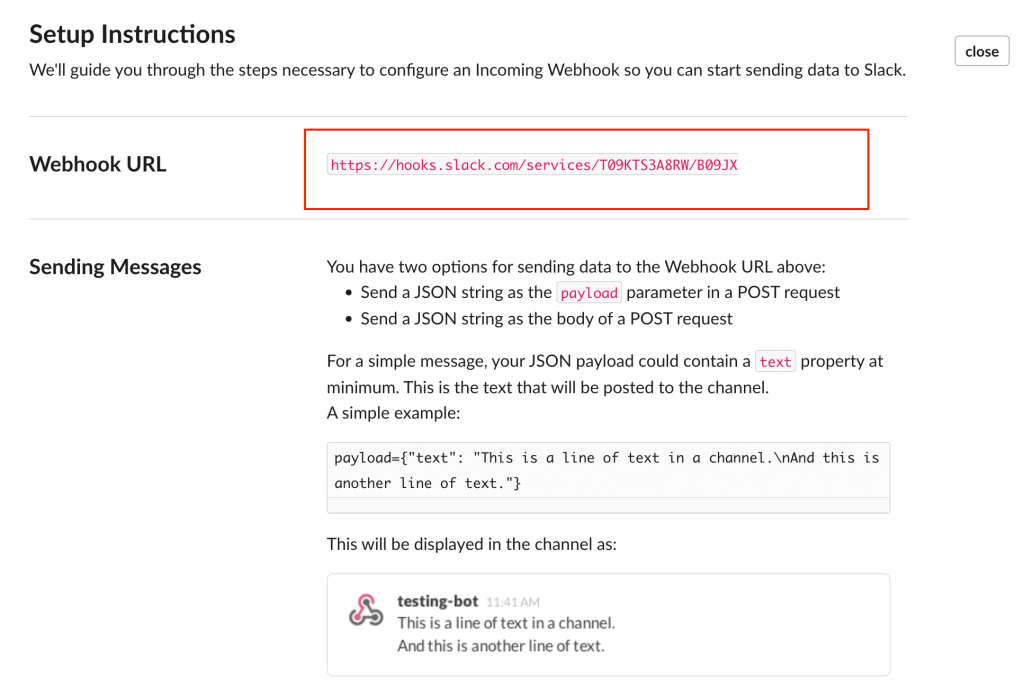Click inside the payload example code block
The image size is (1024, 687).
pos(607,470)
